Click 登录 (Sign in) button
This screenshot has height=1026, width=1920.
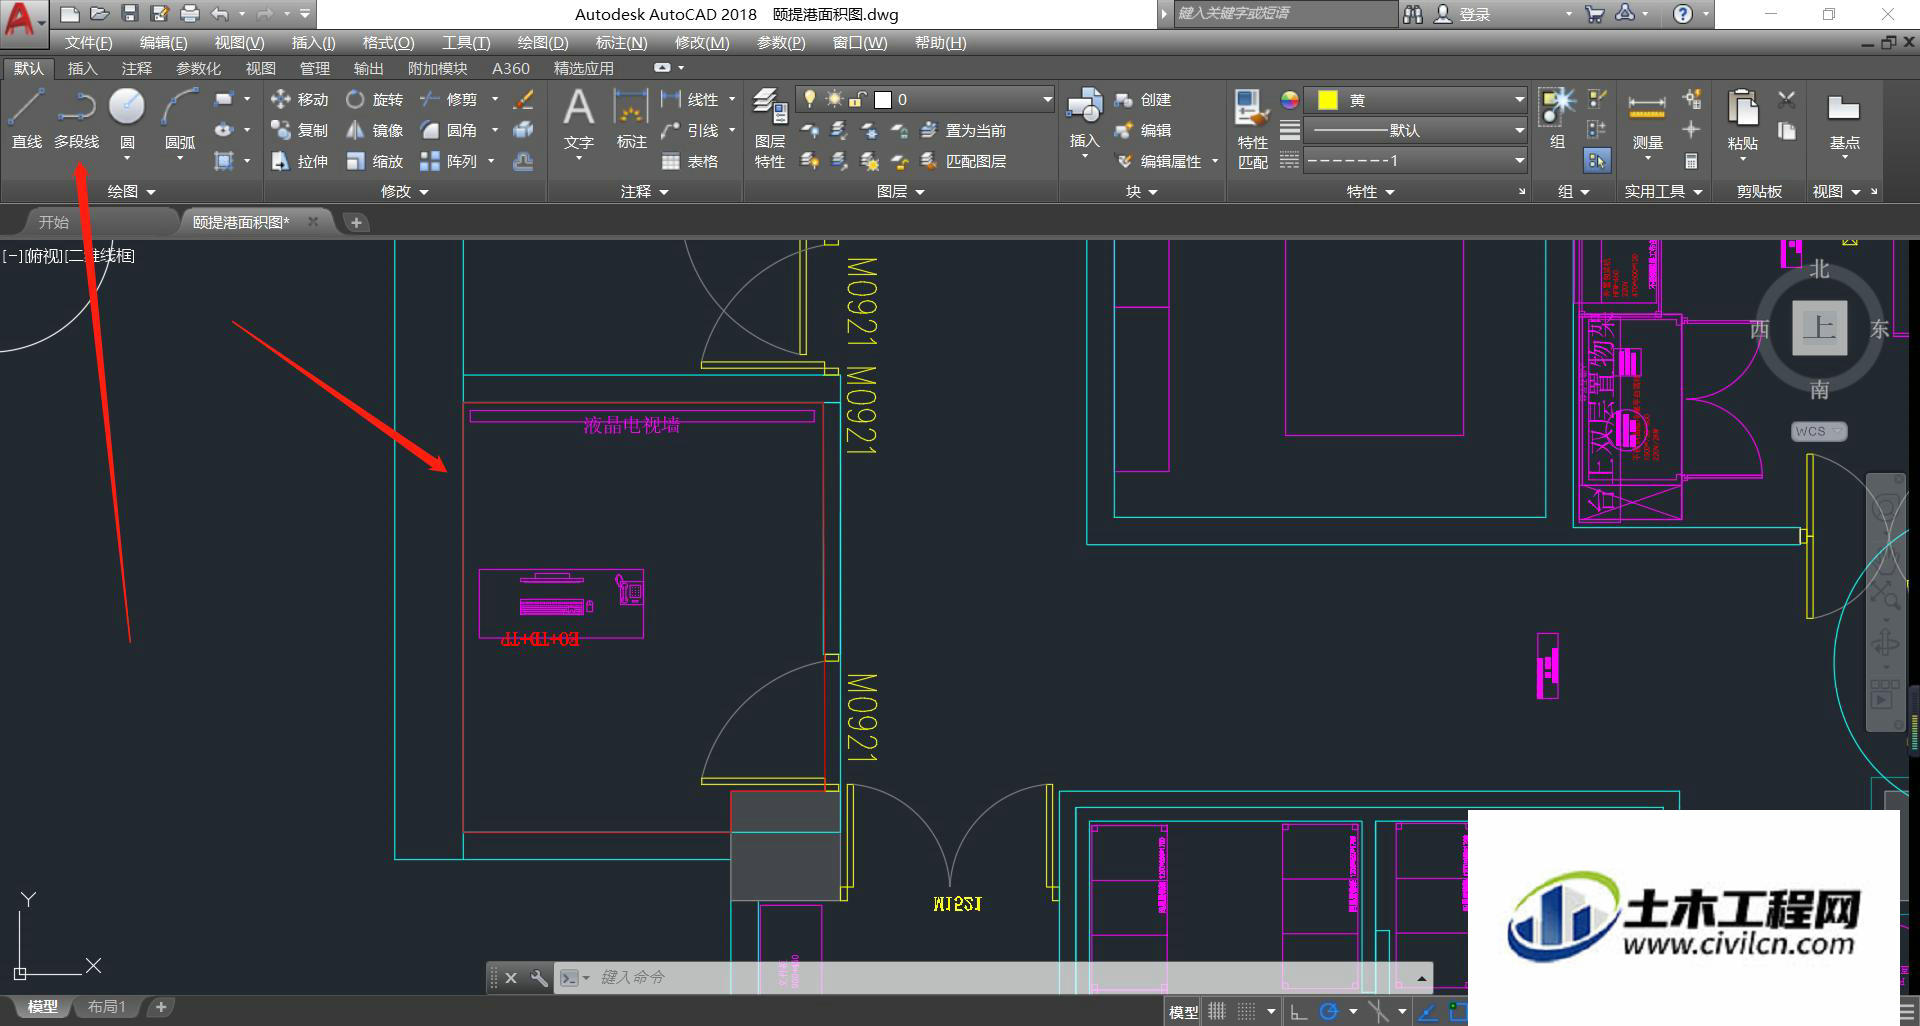[1463, 14]
